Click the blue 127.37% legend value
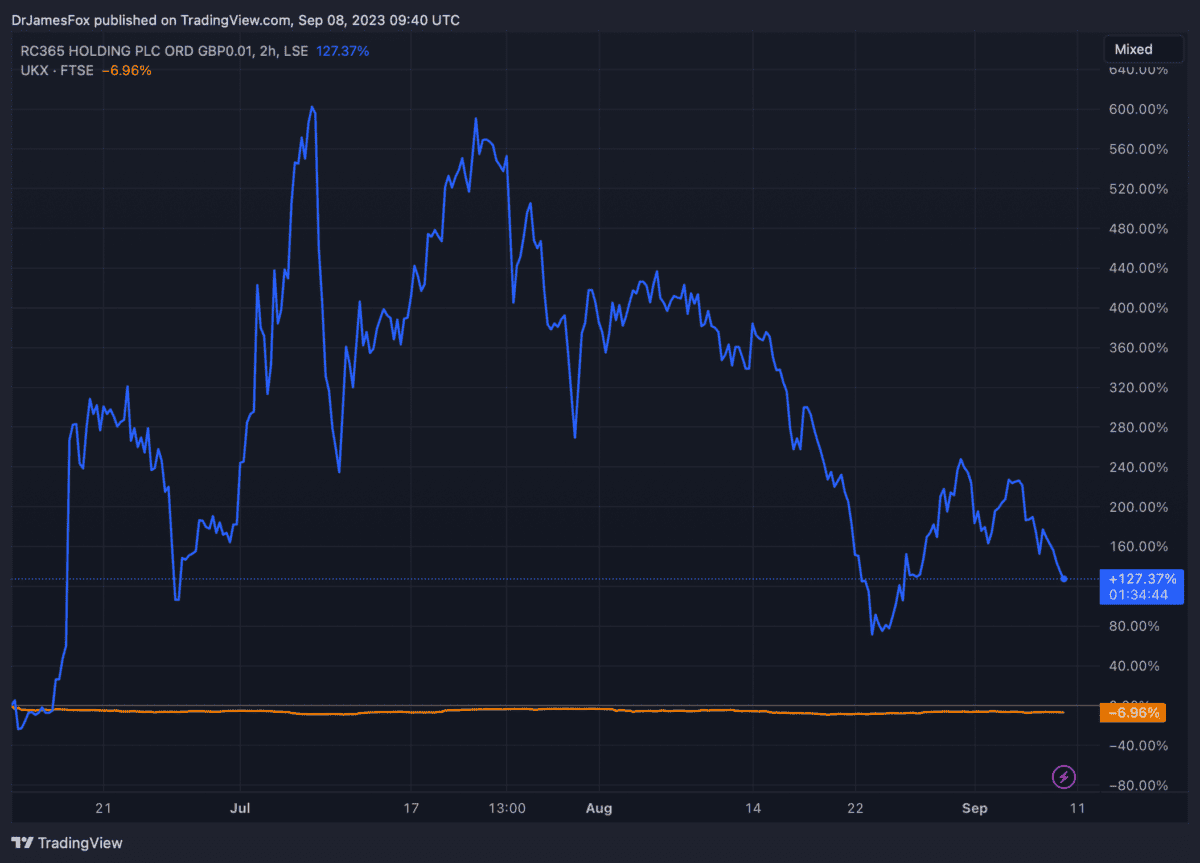Viewport: 1200px width, 863px height. click(344, 50)
